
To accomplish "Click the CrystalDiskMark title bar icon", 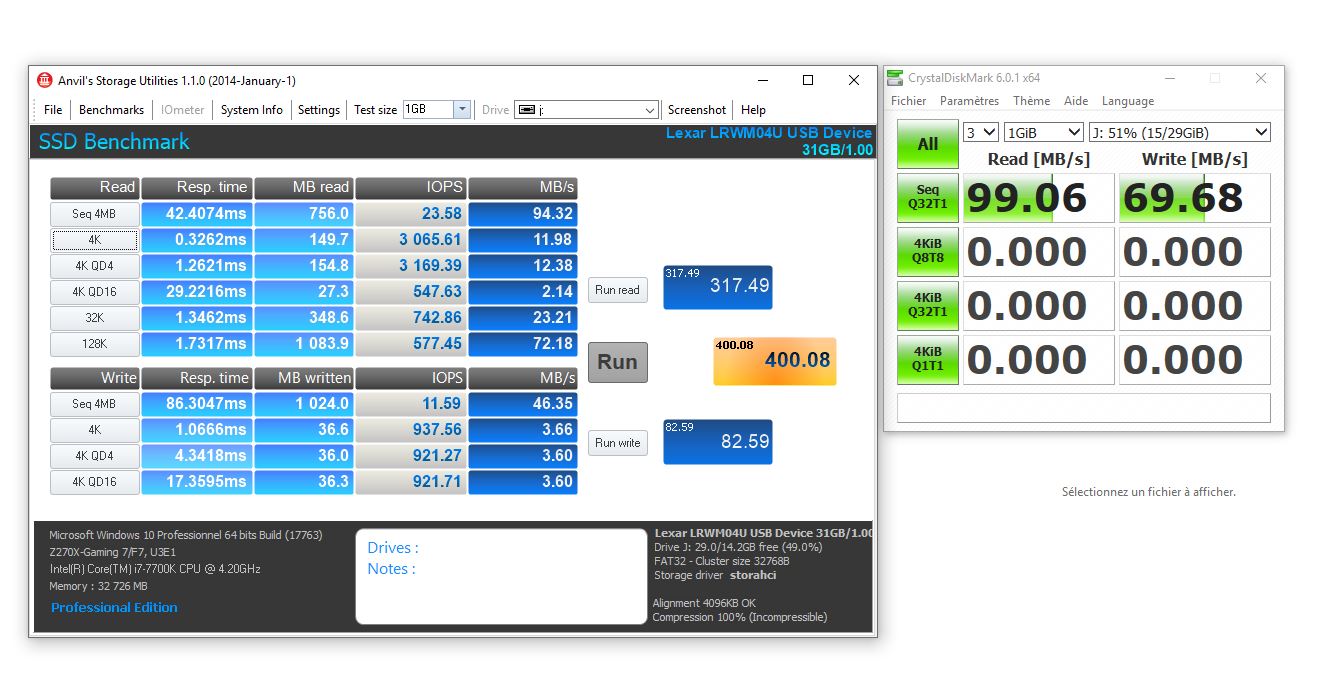I will pos(895,78).
